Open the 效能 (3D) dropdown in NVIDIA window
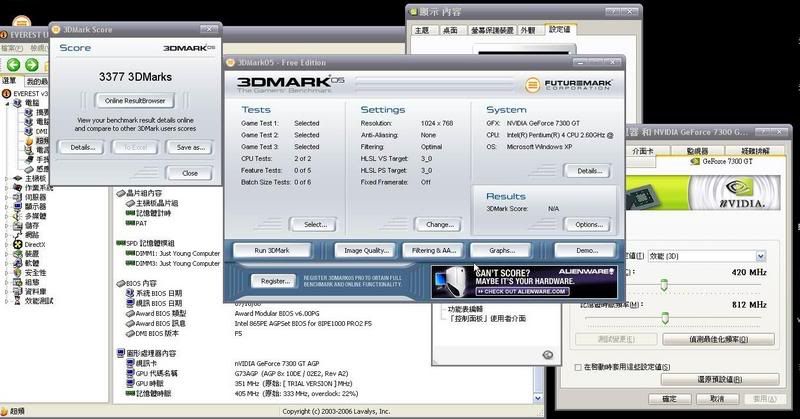Image resolution: width=800 pixels, height=419 pixels. pyautogui.click(x=761, y=256)
